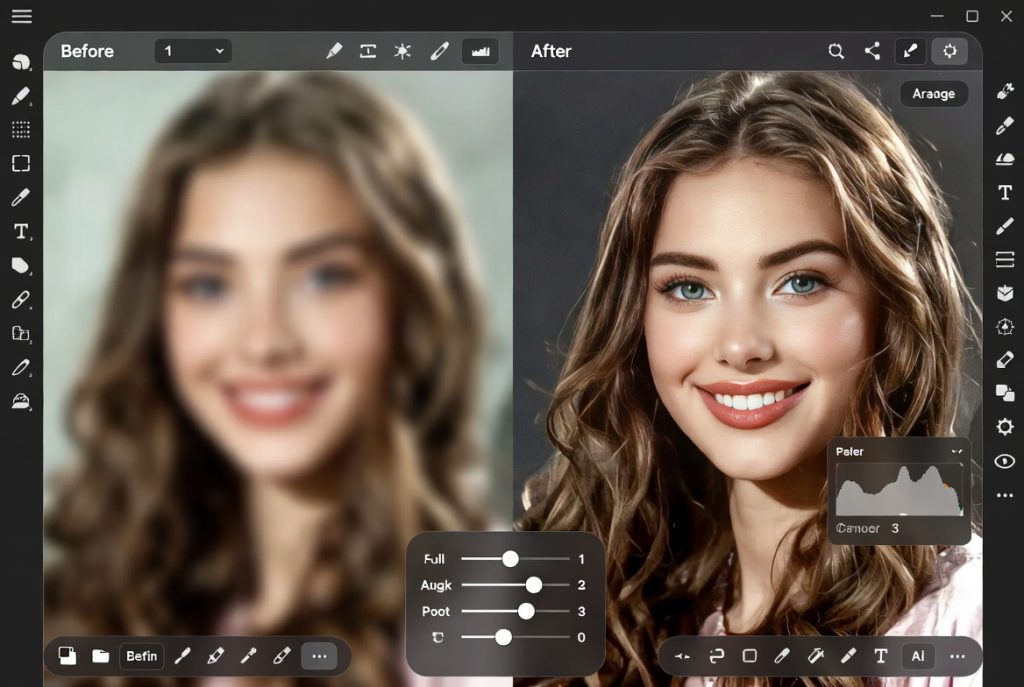Viewport: 1024px width, 687px height.
Task: Select the Text tool in bottom-right toolbar
Action: click(x=880, y=656)
